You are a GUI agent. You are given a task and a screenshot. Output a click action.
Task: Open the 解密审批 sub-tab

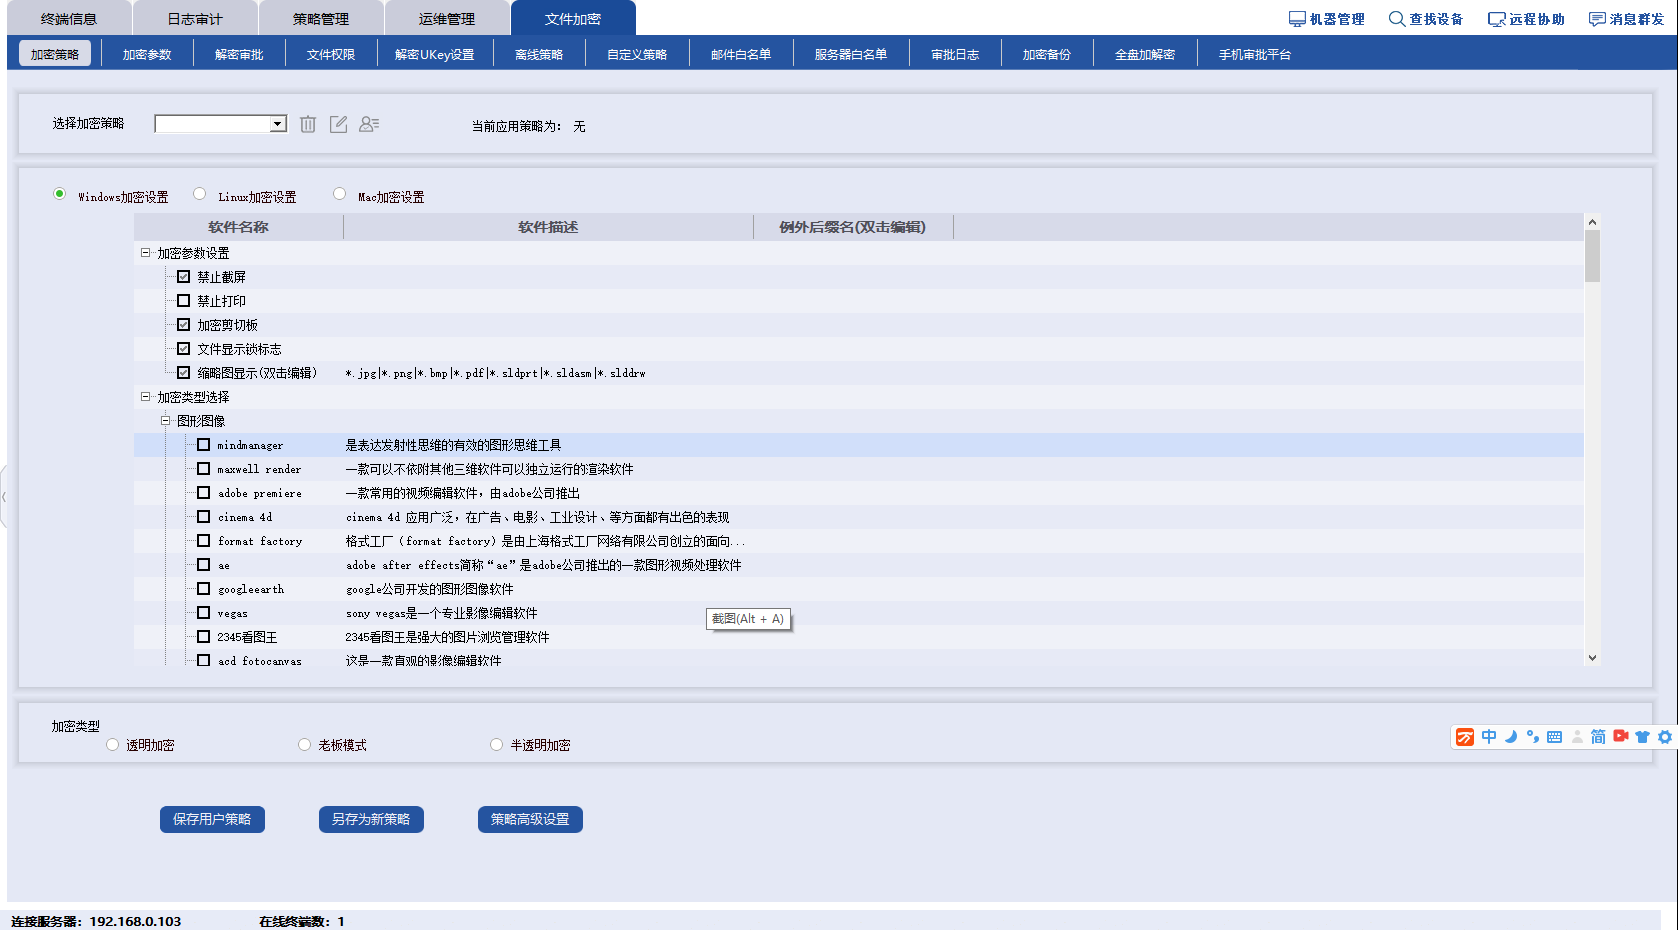(x=239, y=54)
